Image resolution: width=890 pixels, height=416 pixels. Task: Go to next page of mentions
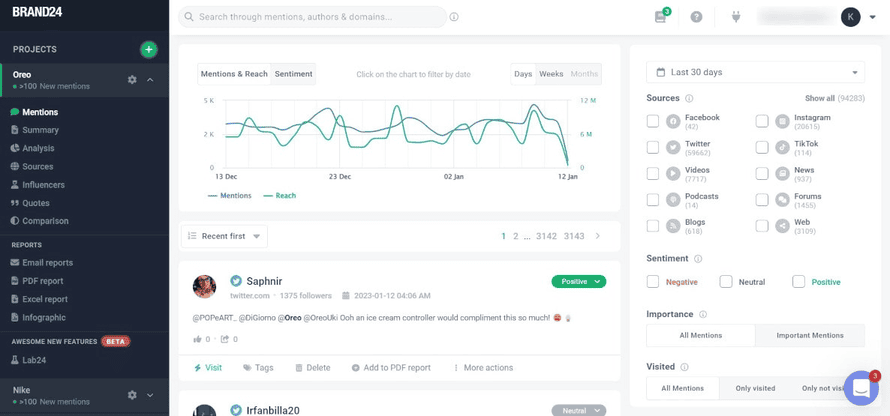(x=598, y=236)
